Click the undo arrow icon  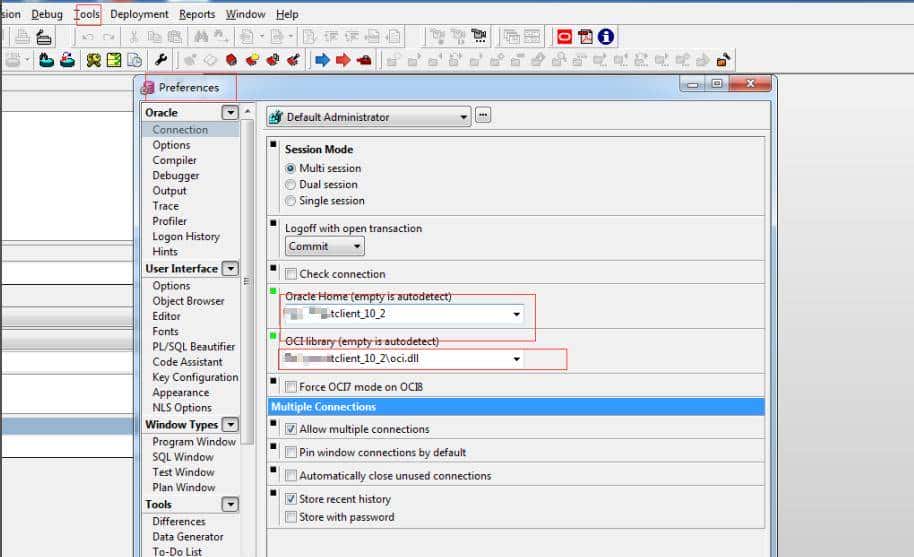(x=87, y=37)
